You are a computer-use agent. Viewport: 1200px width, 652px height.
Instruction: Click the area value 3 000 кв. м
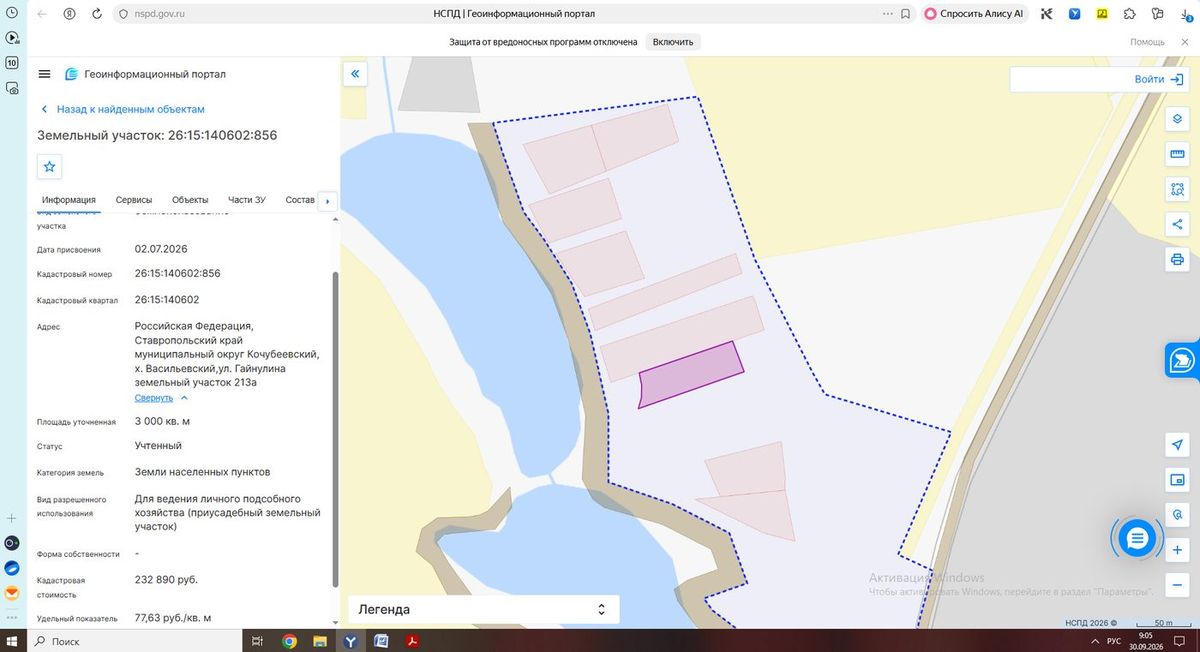click(x=162, y=421)
